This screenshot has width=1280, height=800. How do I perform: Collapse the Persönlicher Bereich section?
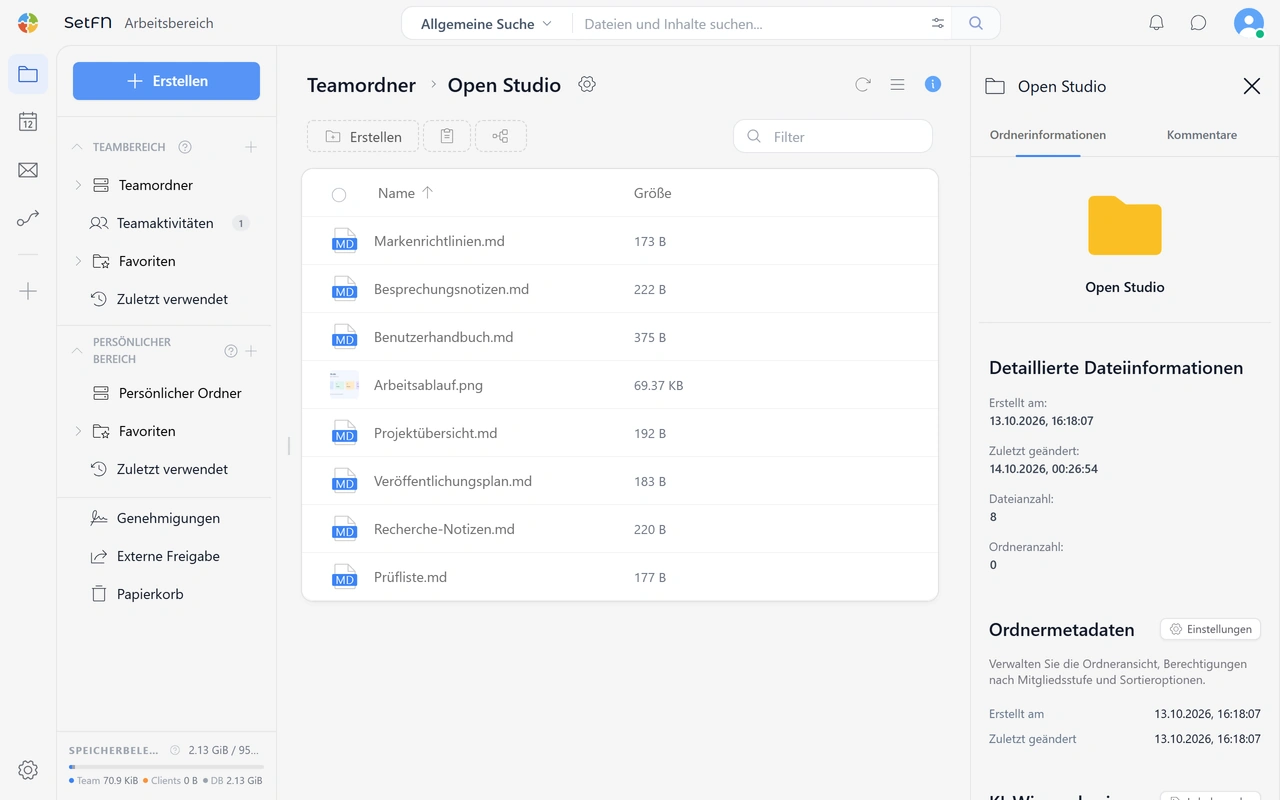click(77, 351)
